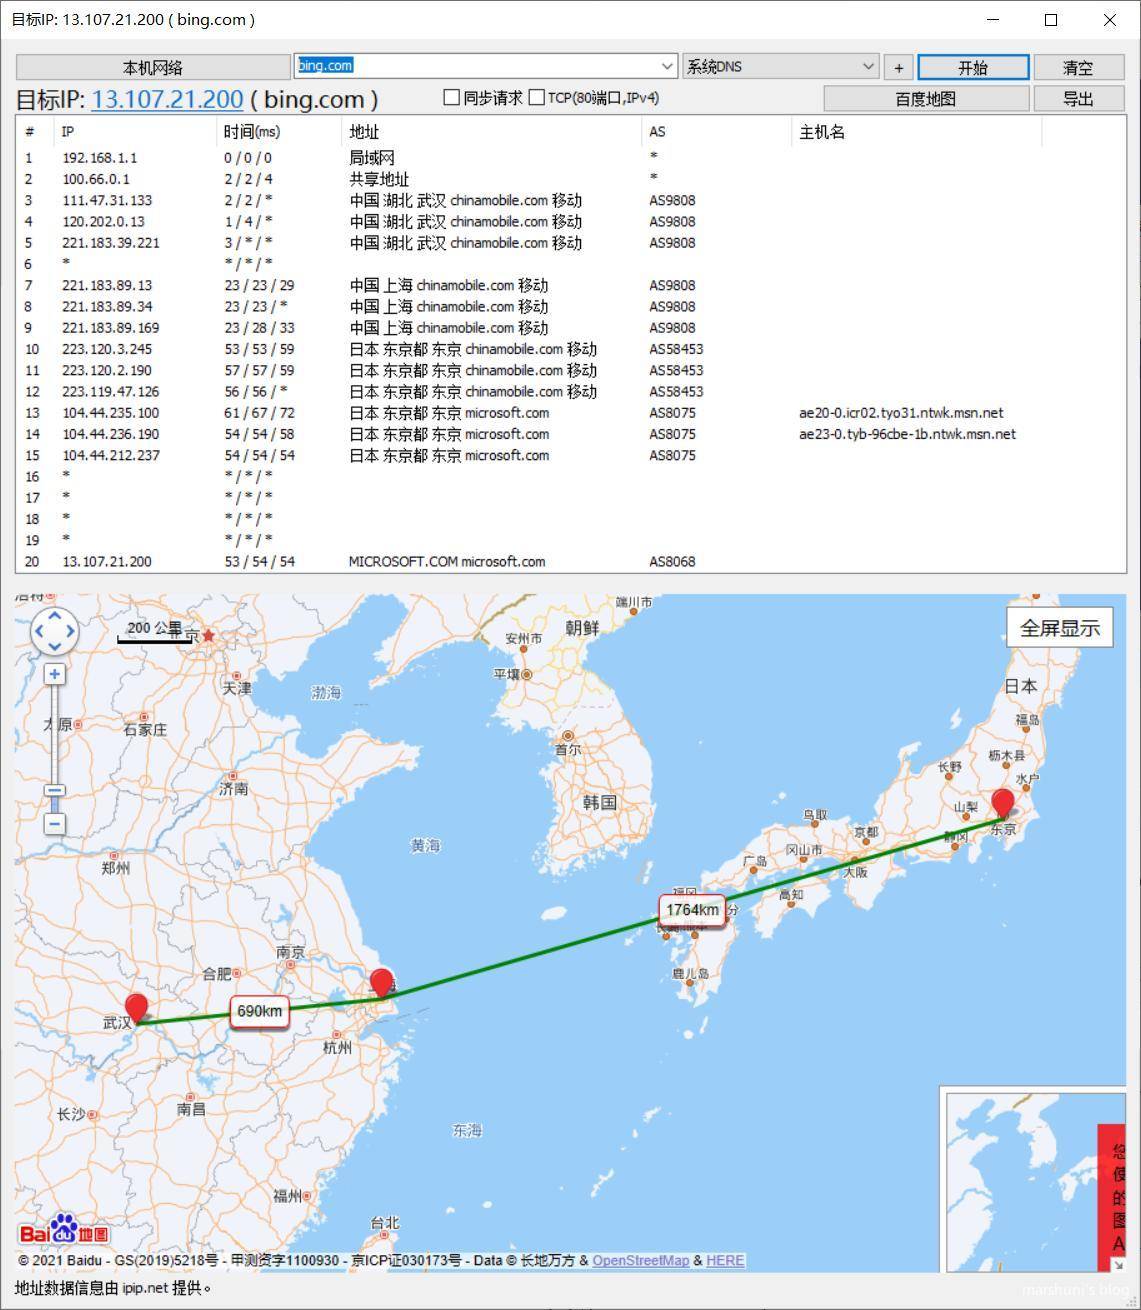
Task: Sort by the 时间(ms) column header
Action: coord(252,132)
